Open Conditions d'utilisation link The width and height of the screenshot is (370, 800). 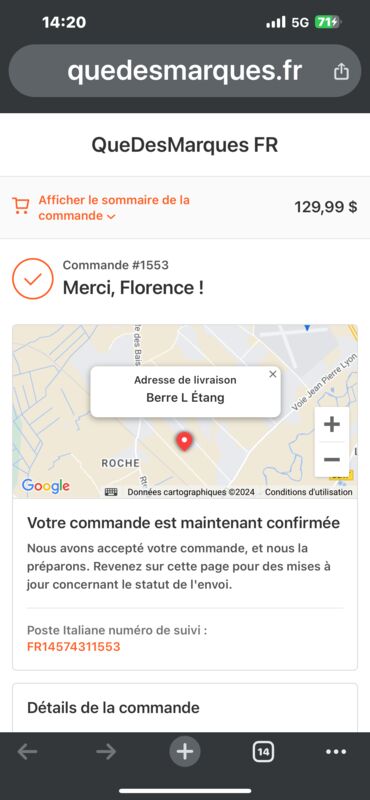308,492
